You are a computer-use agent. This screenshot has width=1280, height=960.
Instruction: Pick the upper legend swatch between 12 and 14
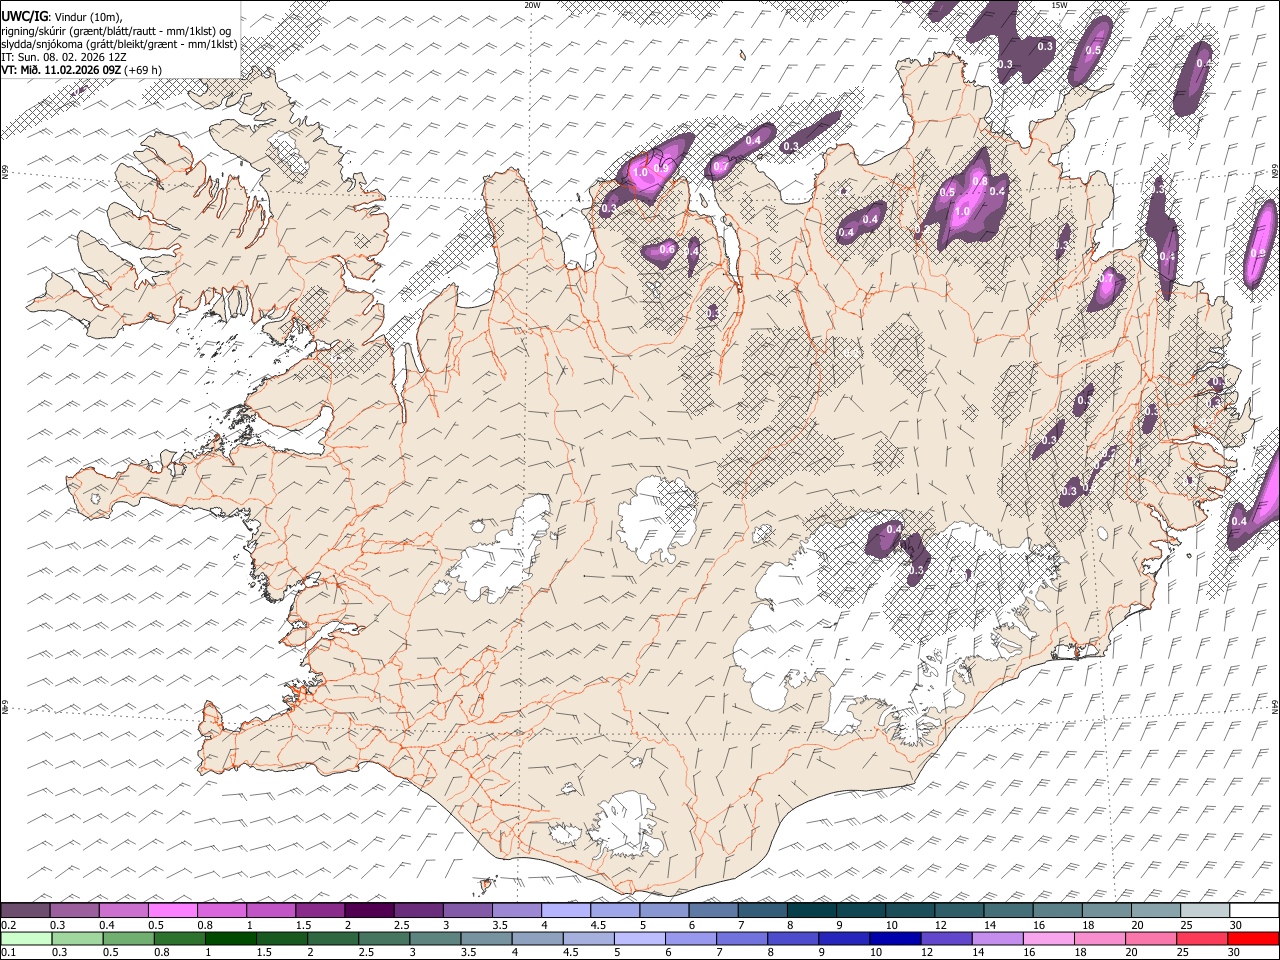[x=959, y=910]
